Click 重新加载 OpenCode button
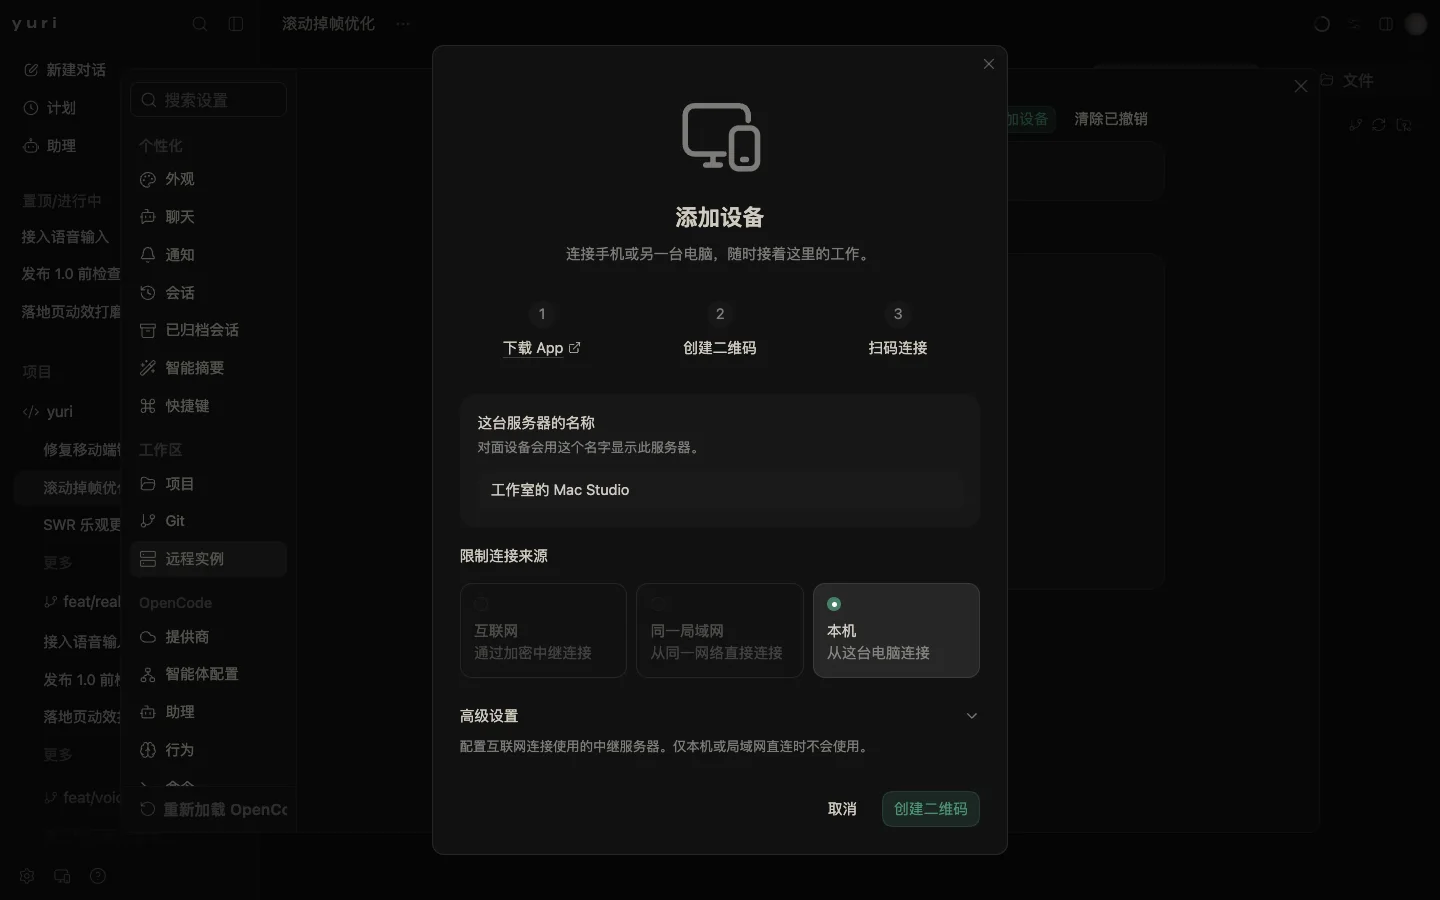Image resolution: width=1440 pixels, height=900 pixels. pyautogui.click(x=213, y=810)
